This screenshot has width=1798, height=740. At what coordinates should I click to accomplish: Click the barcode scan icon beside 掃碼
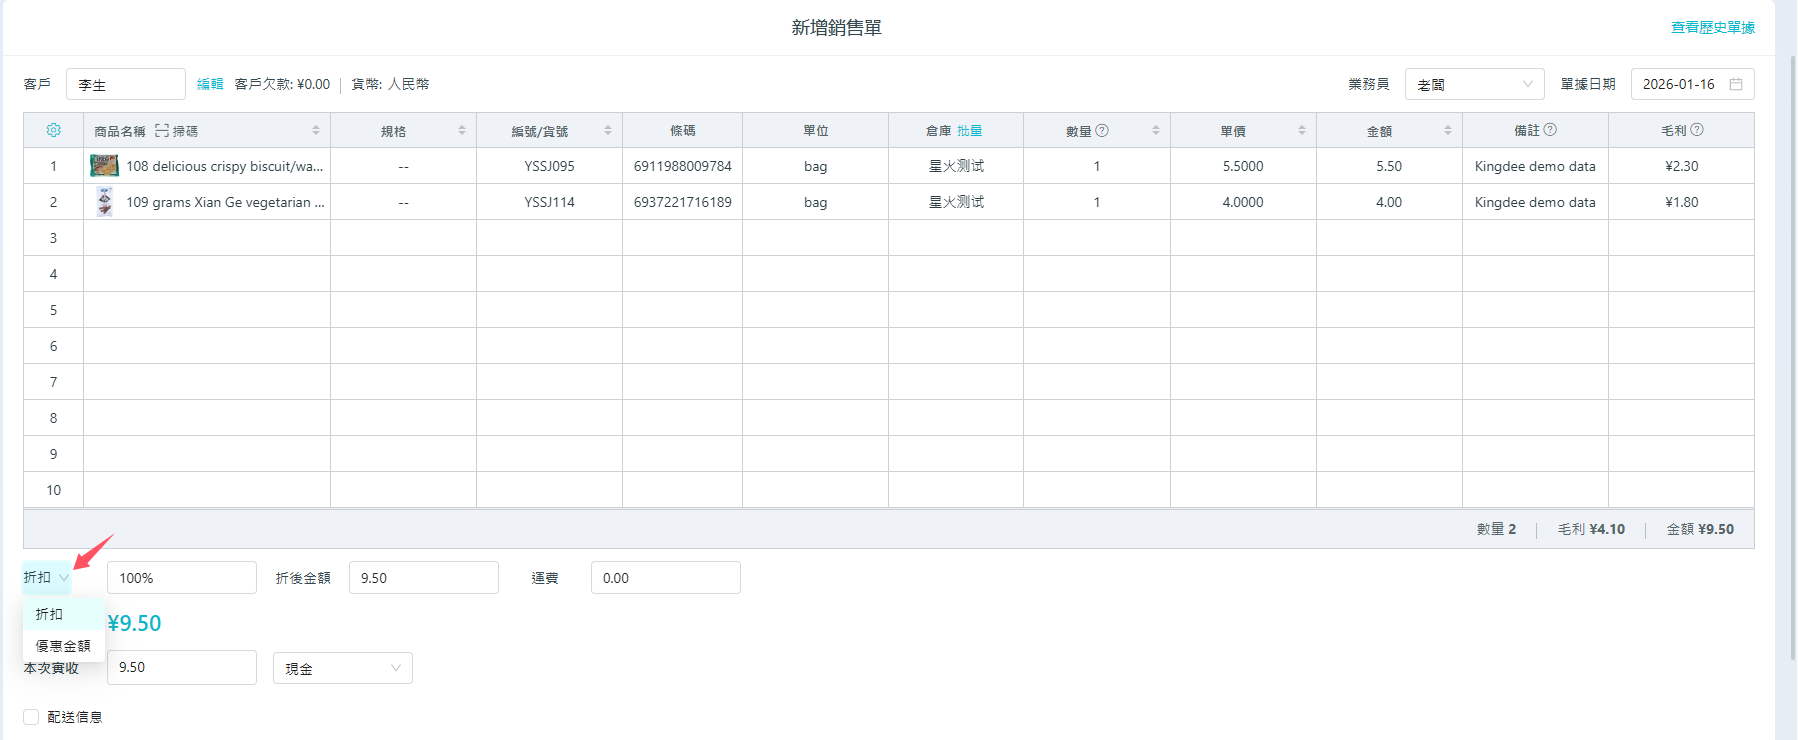[162, 131]
